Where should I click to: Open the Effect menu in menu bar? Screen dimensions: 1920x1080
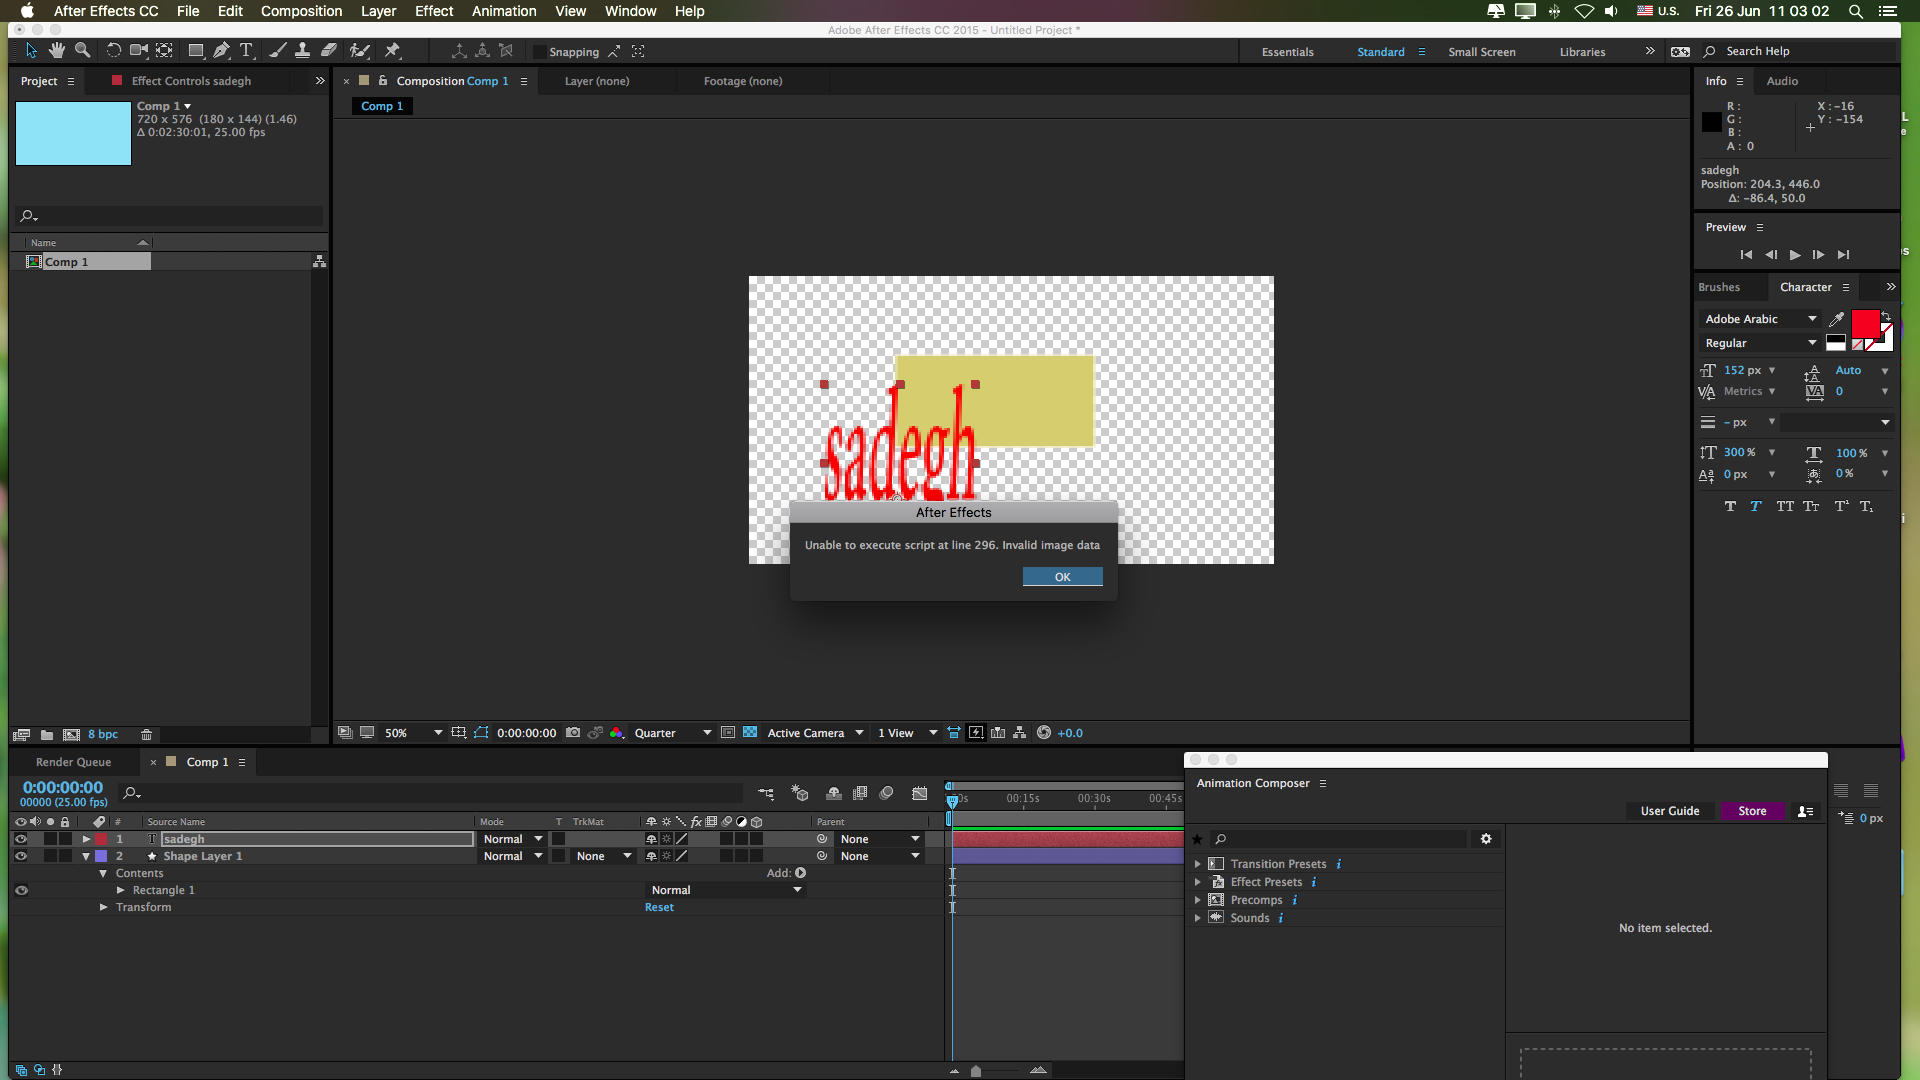coord(433,11)
